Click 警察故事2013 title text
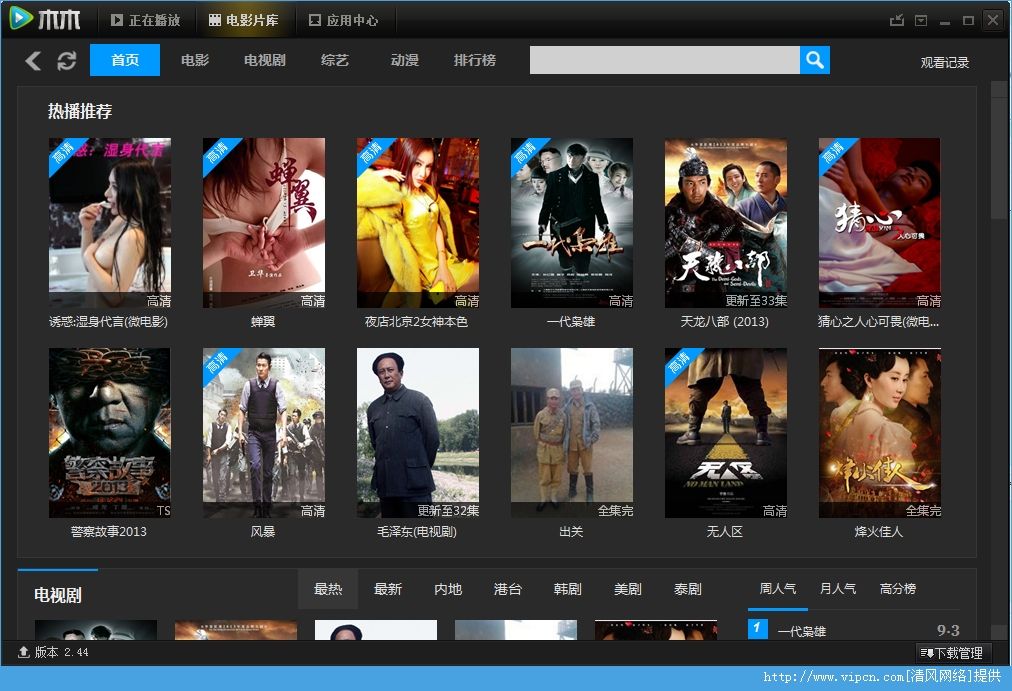The image size is (1012, 691). [108, 532]
